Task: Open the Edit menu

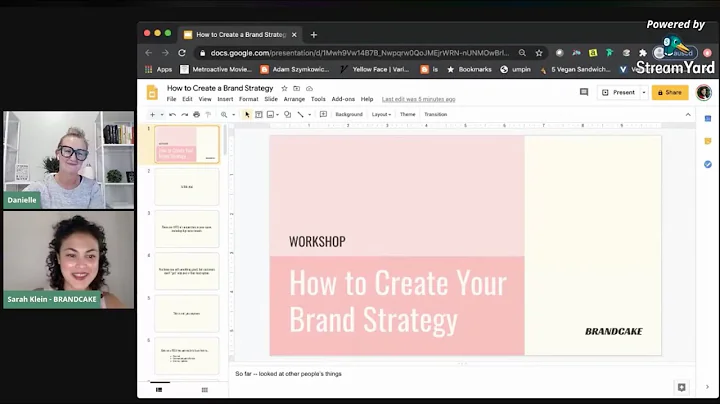Action: [187, 99]
